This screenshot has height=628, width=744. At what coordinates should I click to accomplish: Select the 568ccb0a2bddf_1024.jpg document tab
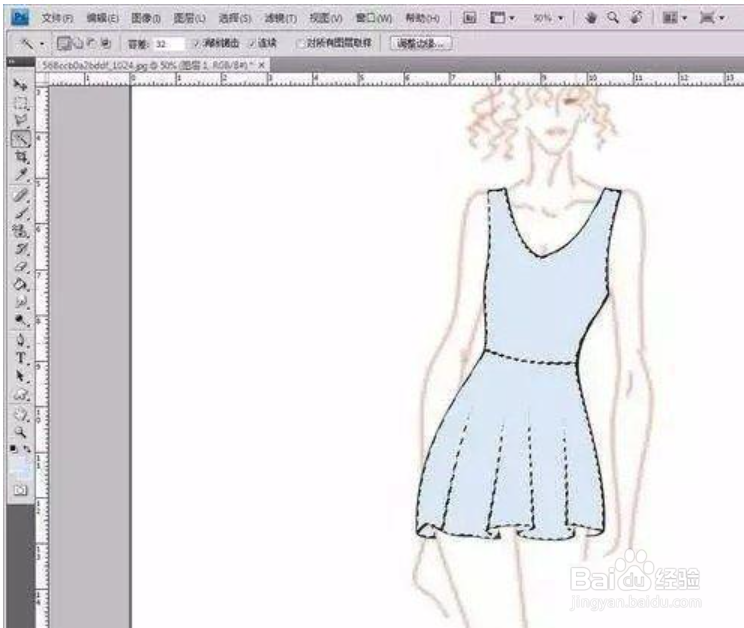coord(149,65)
